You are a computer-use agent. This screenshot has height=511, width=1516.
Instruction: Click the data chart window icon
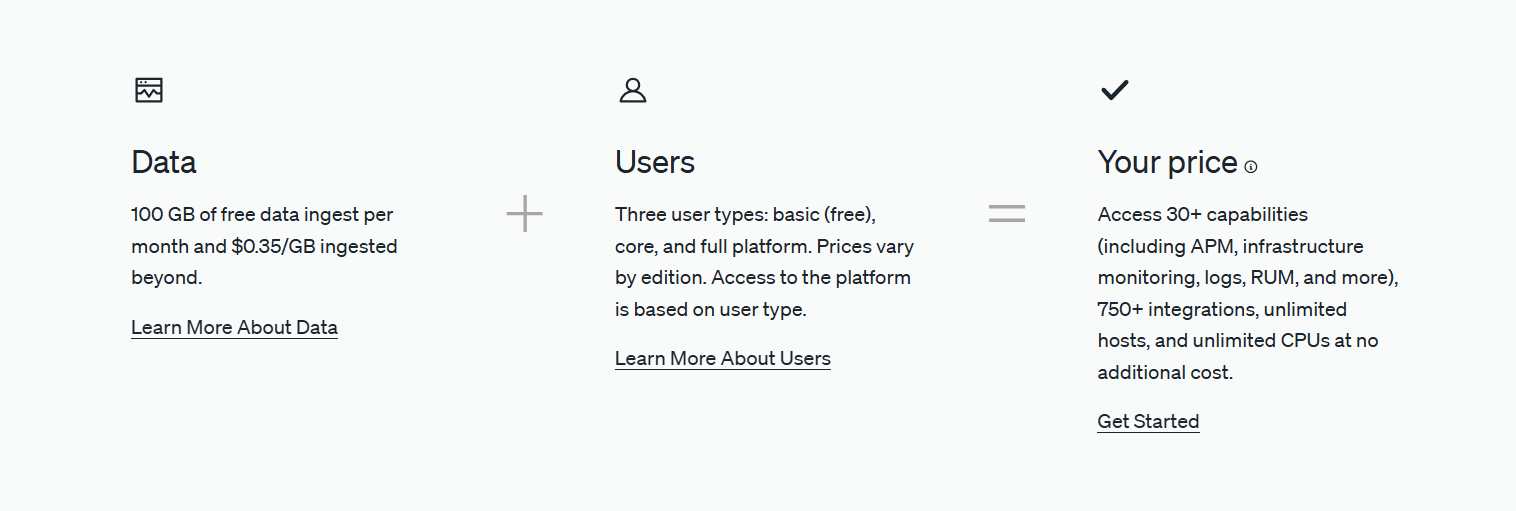pos(149,90)
